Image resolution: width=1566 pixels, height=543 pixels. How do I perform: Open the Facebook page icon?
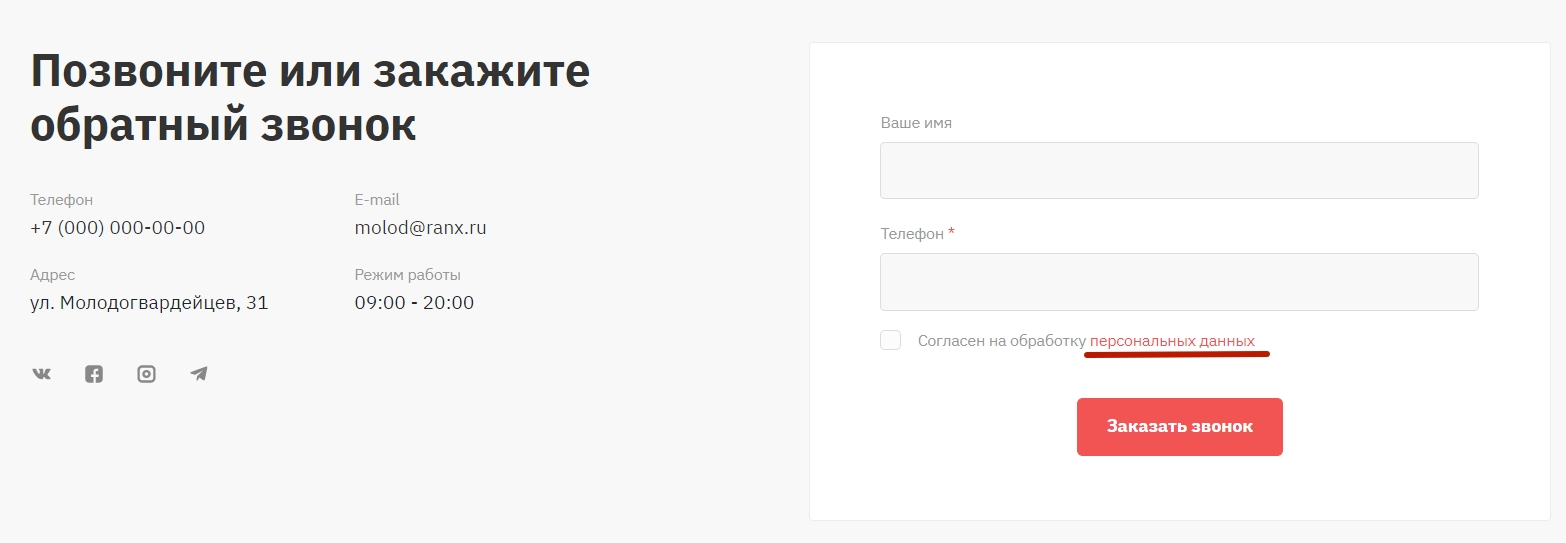tap(94, 374)
